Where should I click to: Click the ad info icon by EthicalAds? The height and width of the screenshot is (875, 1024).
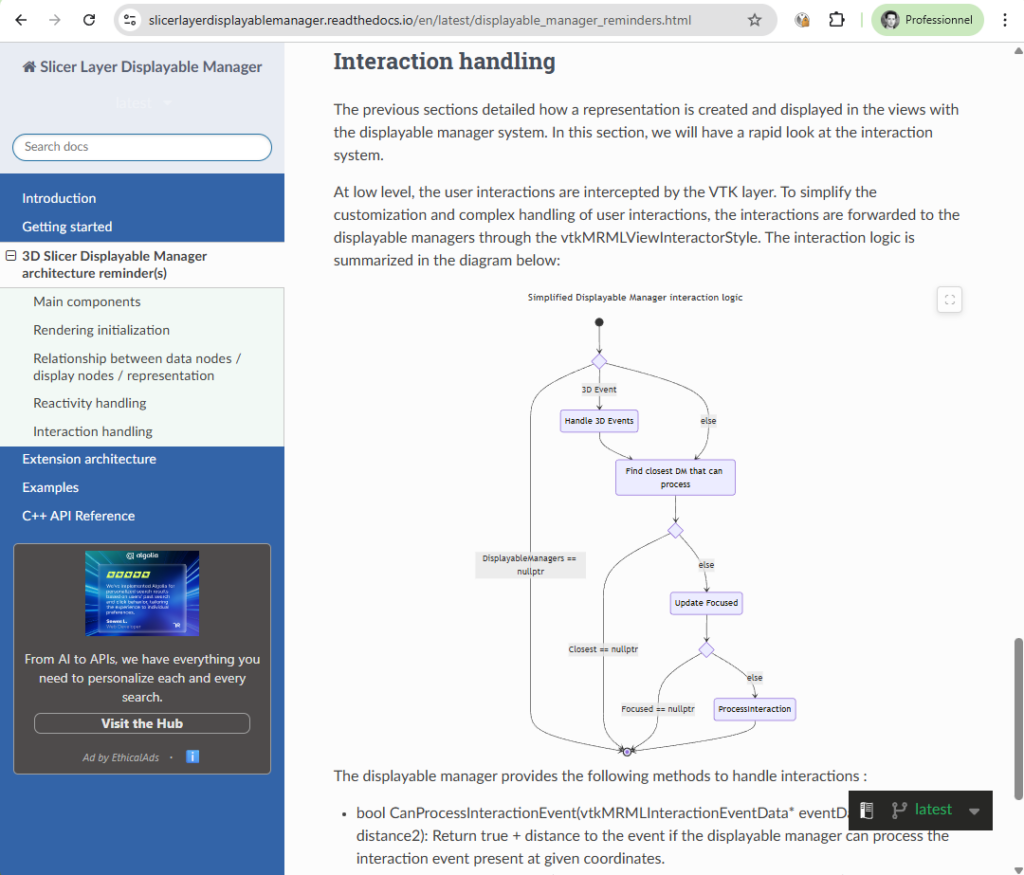tap(193, 756)
